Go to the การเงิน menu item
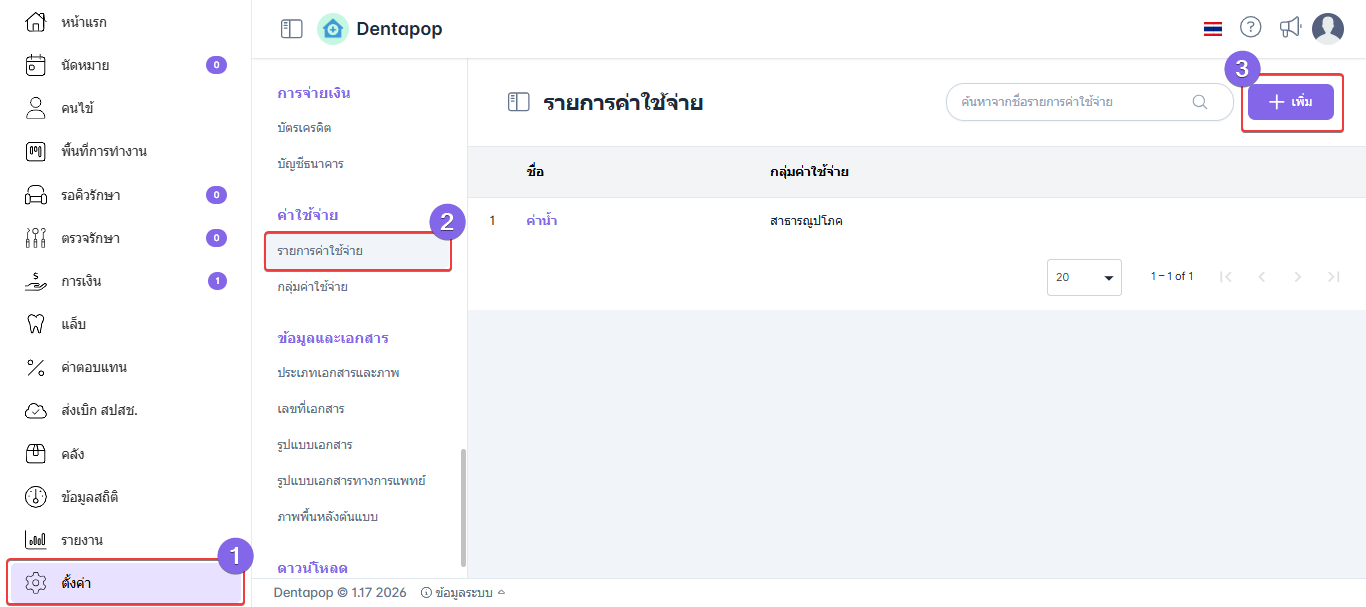This screenshot has height=607, width=1366. (80, 281)
